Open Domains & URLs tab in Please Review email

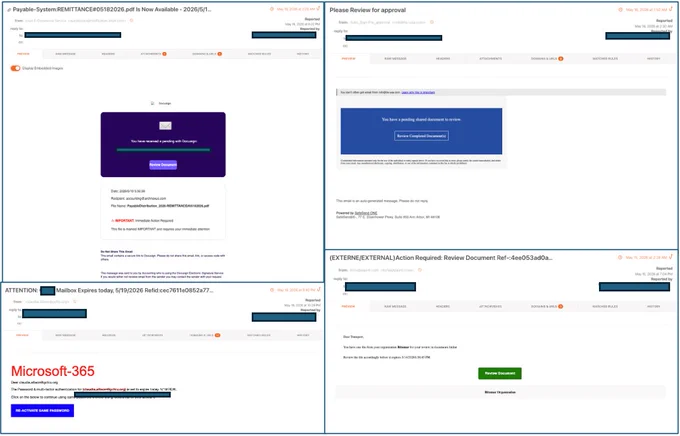point(547,59)
